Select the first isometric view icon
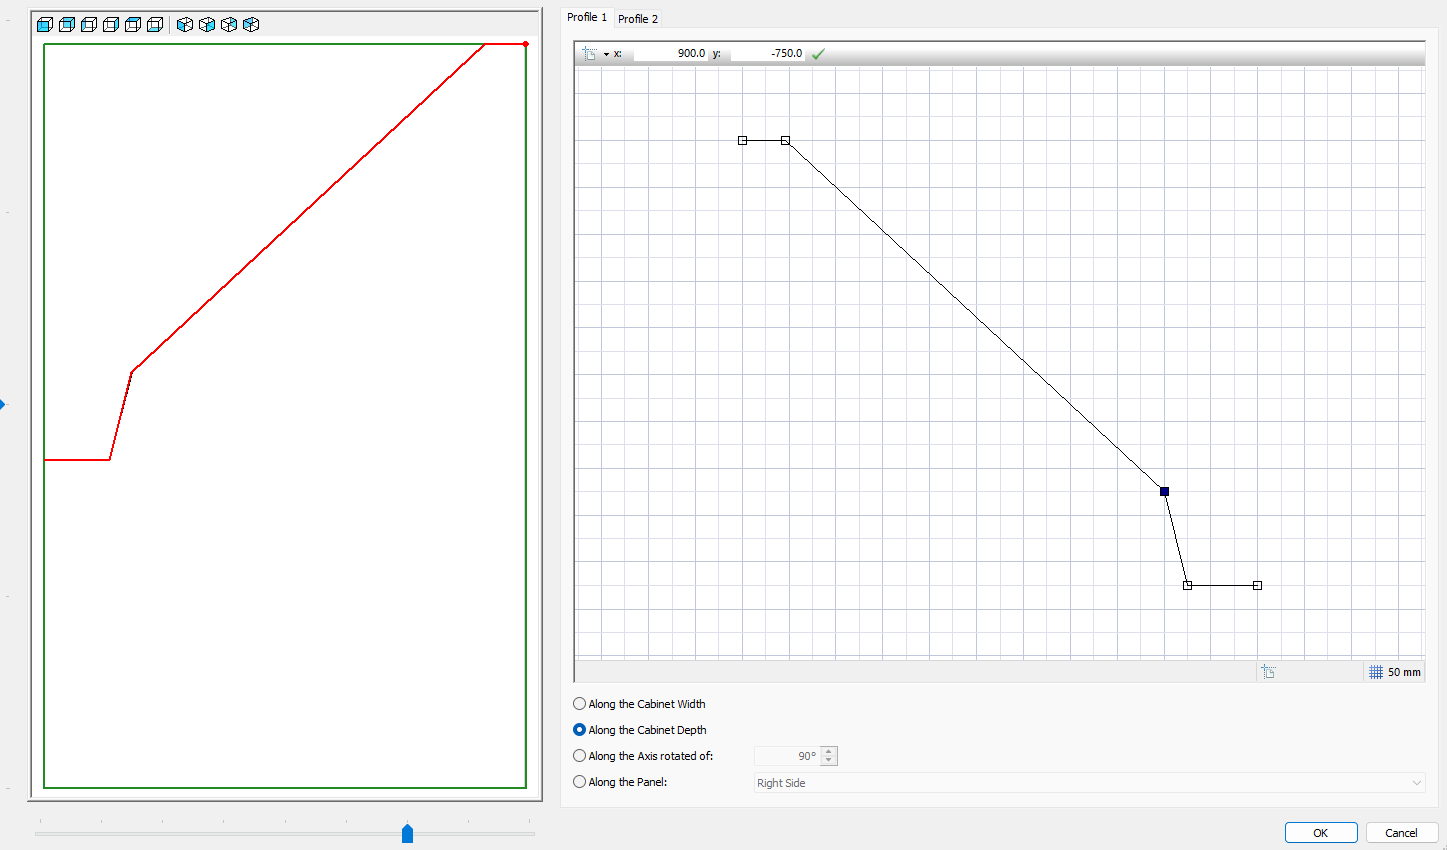Viewport: 1447px width, 850px height. (185, 25)
